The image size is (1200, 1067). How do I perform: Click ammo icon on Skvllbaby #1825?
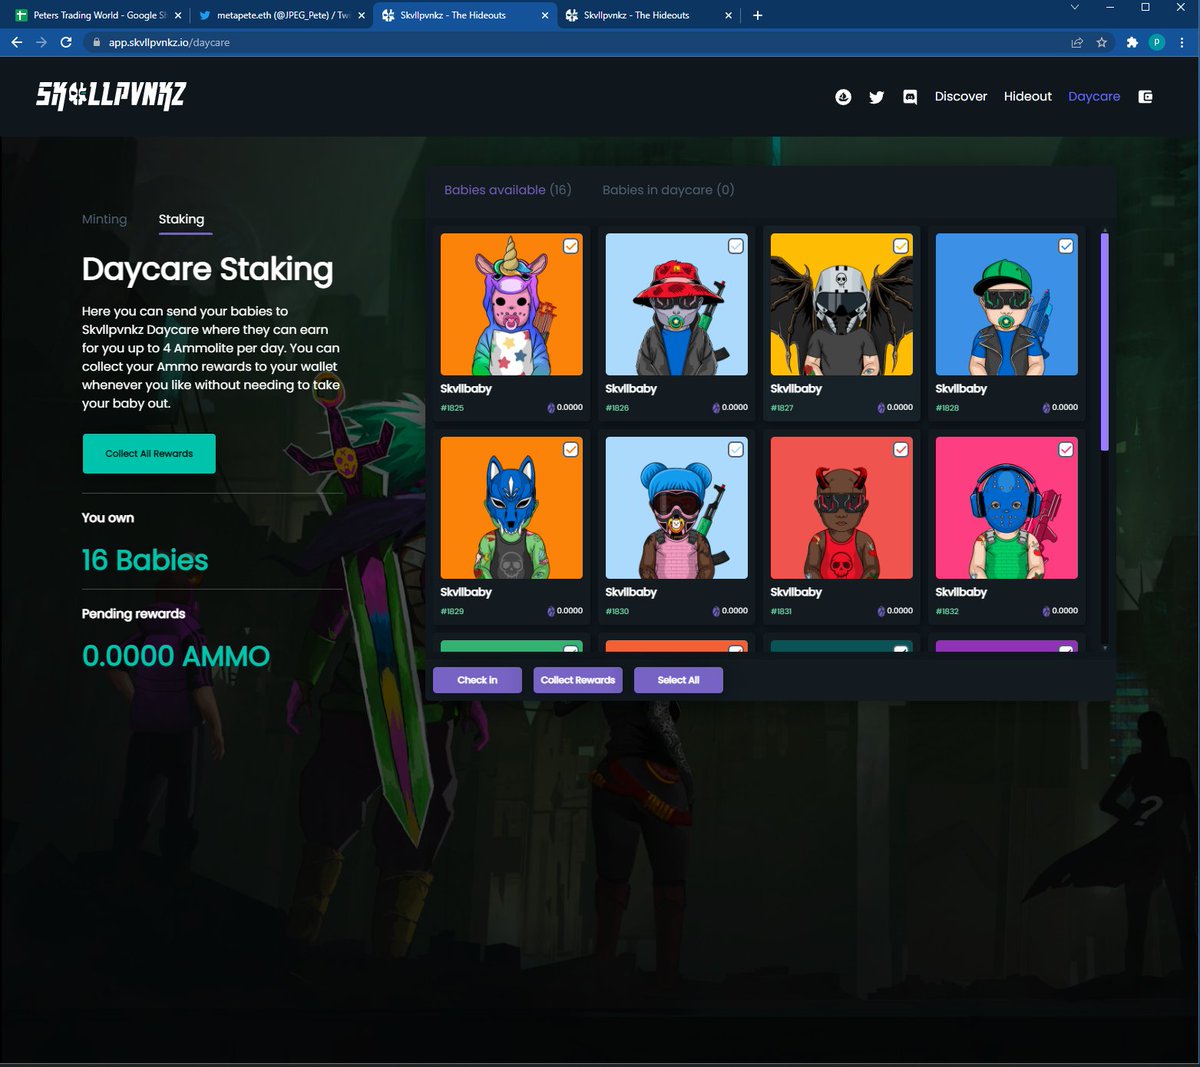551,408
